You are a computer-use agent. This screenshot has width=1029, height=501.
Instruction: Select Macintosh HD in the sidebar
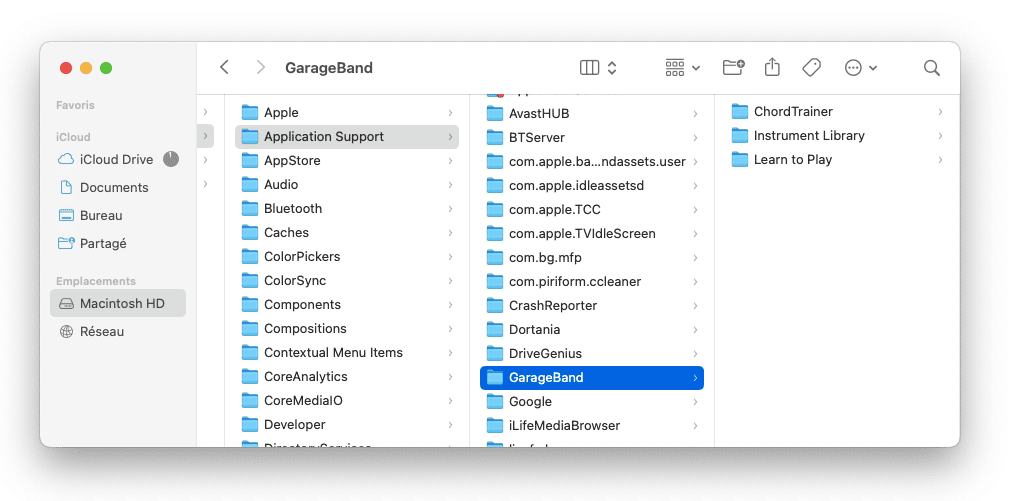pyautogui.click(x=118, y=304)
